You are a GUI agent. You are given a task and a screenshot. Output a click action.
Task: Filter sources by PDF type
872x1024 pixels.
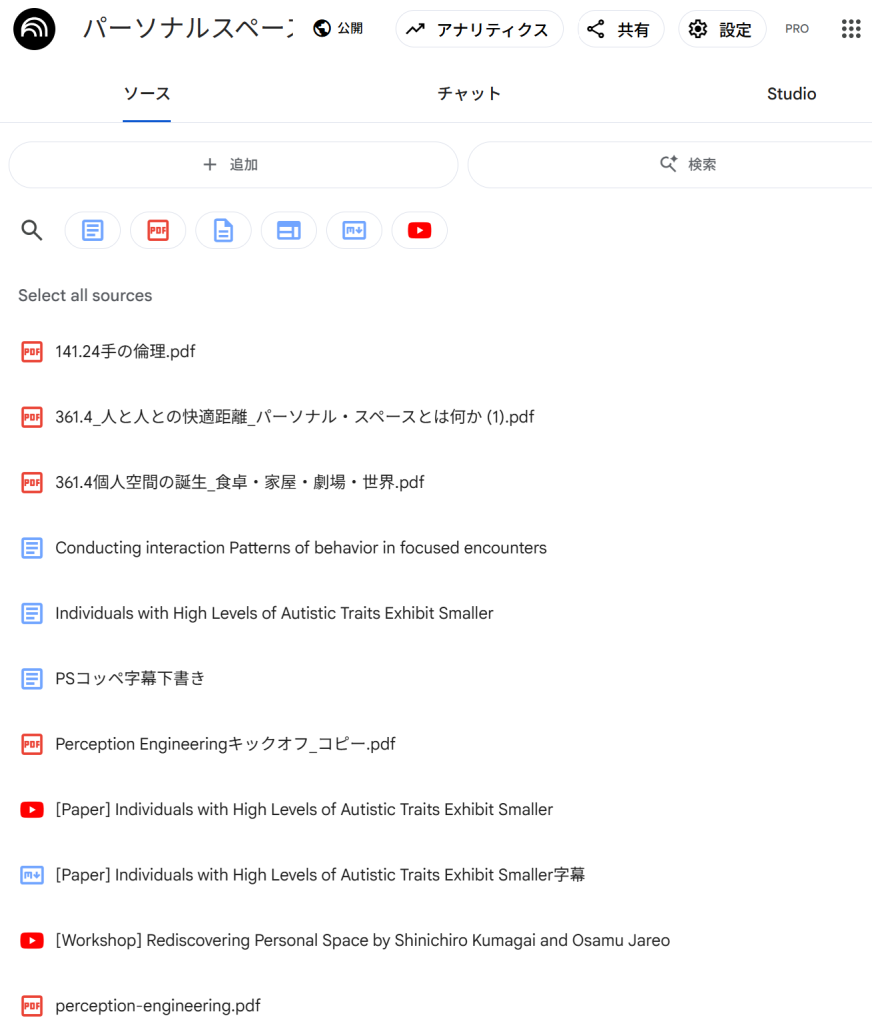pos(158,231)
